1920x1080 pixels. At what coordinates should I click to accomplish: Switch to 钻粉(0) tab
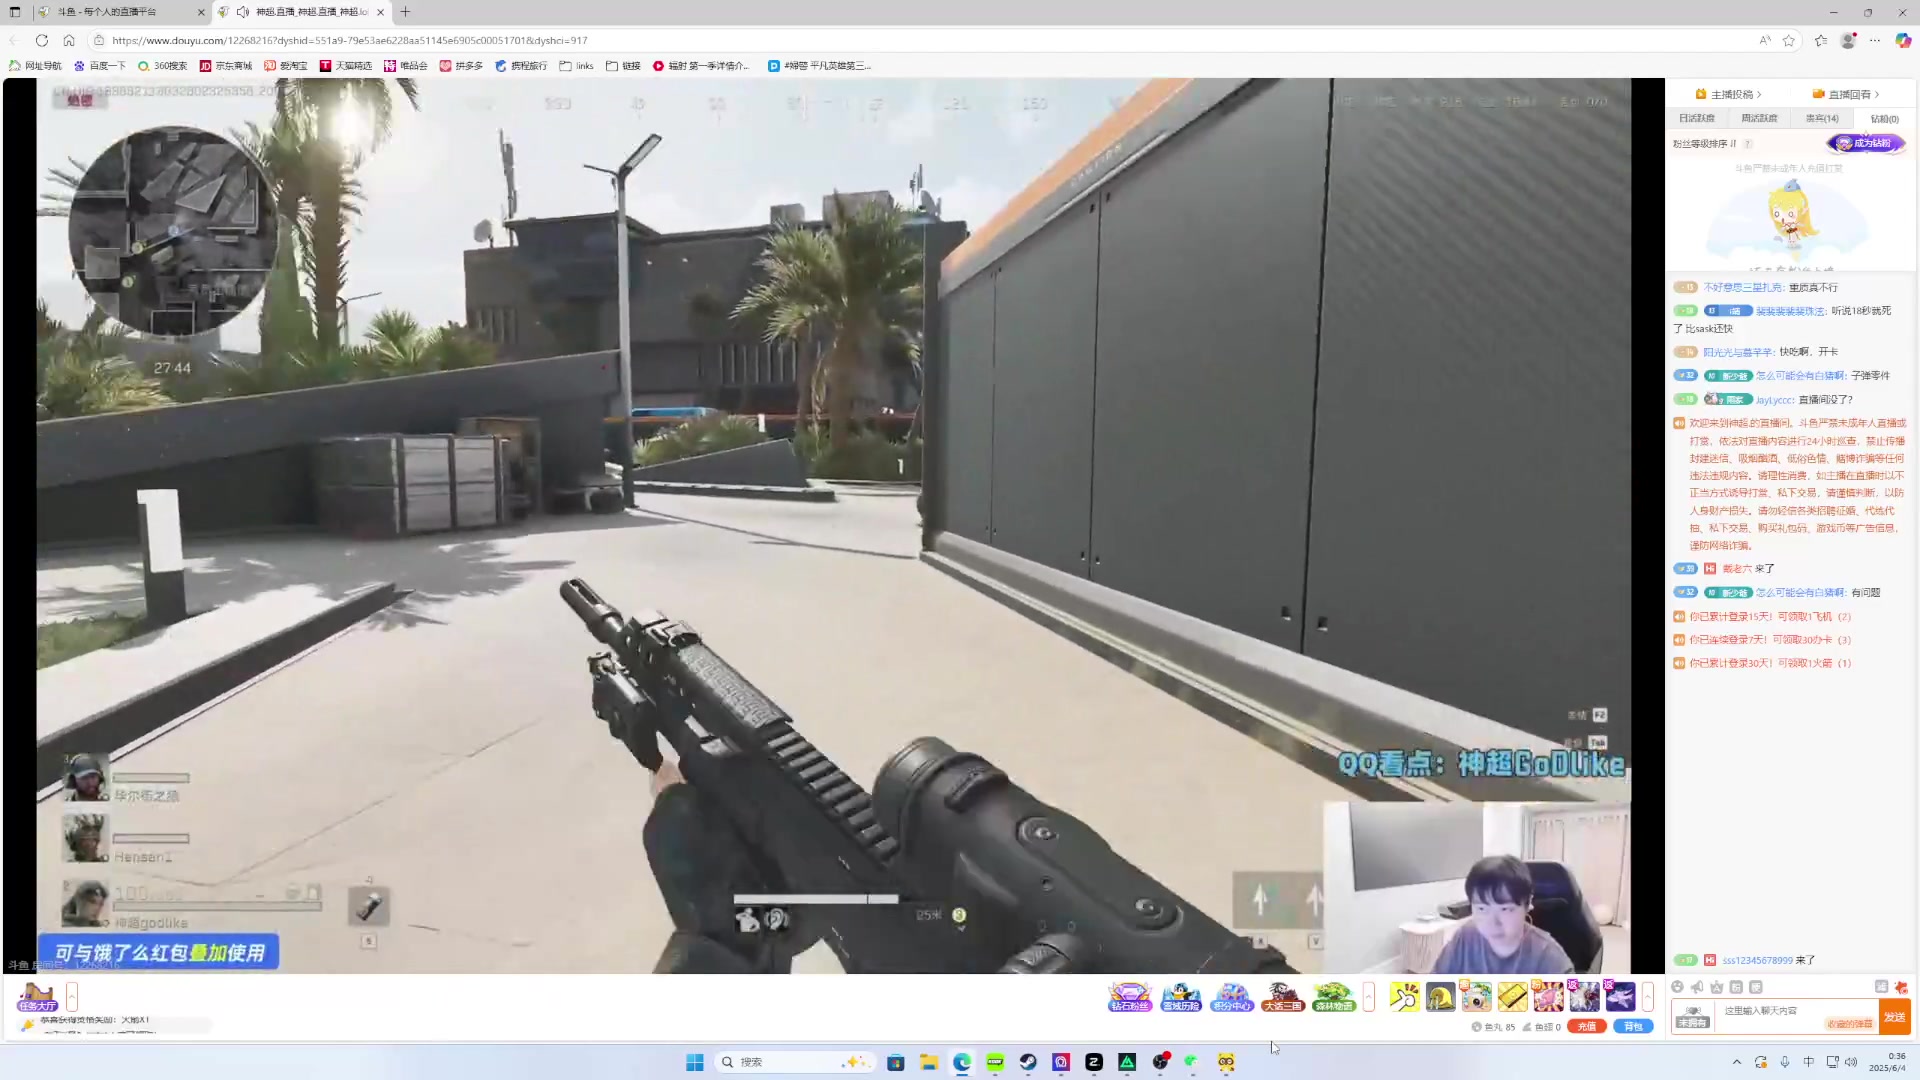point(1884,118)
